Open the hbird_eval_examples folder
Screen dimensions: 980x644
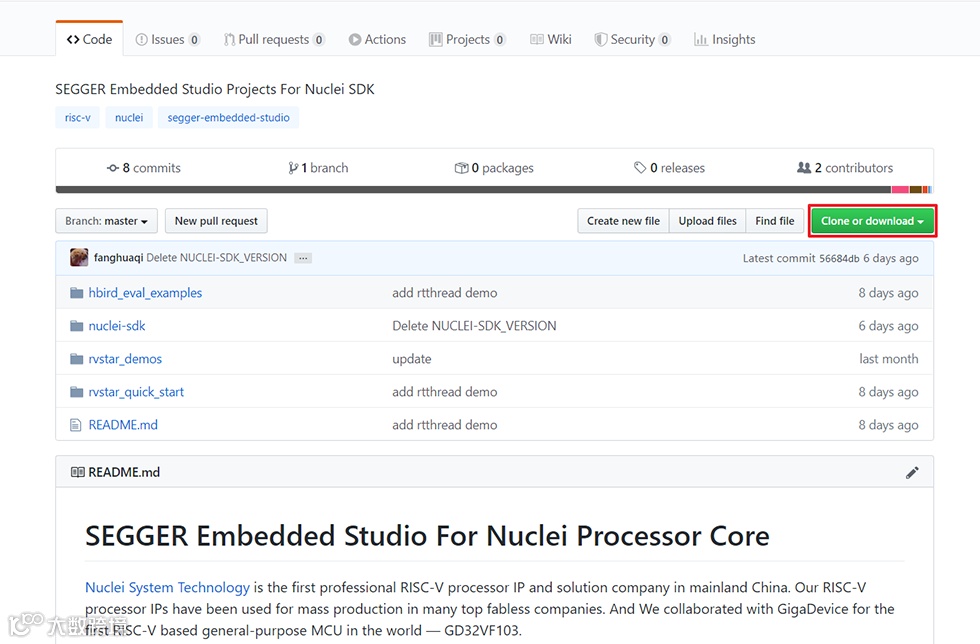click(x=145, y=293)
